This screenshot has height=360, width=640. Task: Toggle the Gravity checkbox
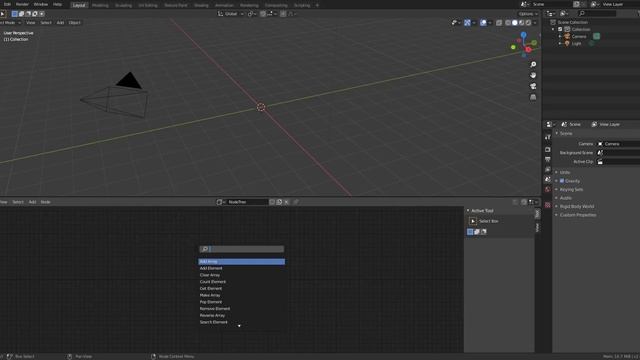click(x=562, y=181)
